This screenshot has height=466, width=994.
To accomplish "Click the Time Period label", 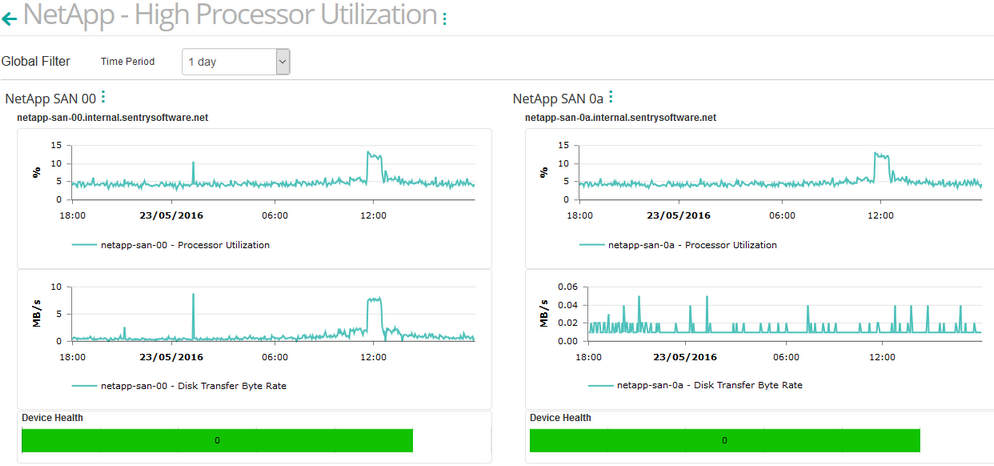I will (x=127, y=61).
